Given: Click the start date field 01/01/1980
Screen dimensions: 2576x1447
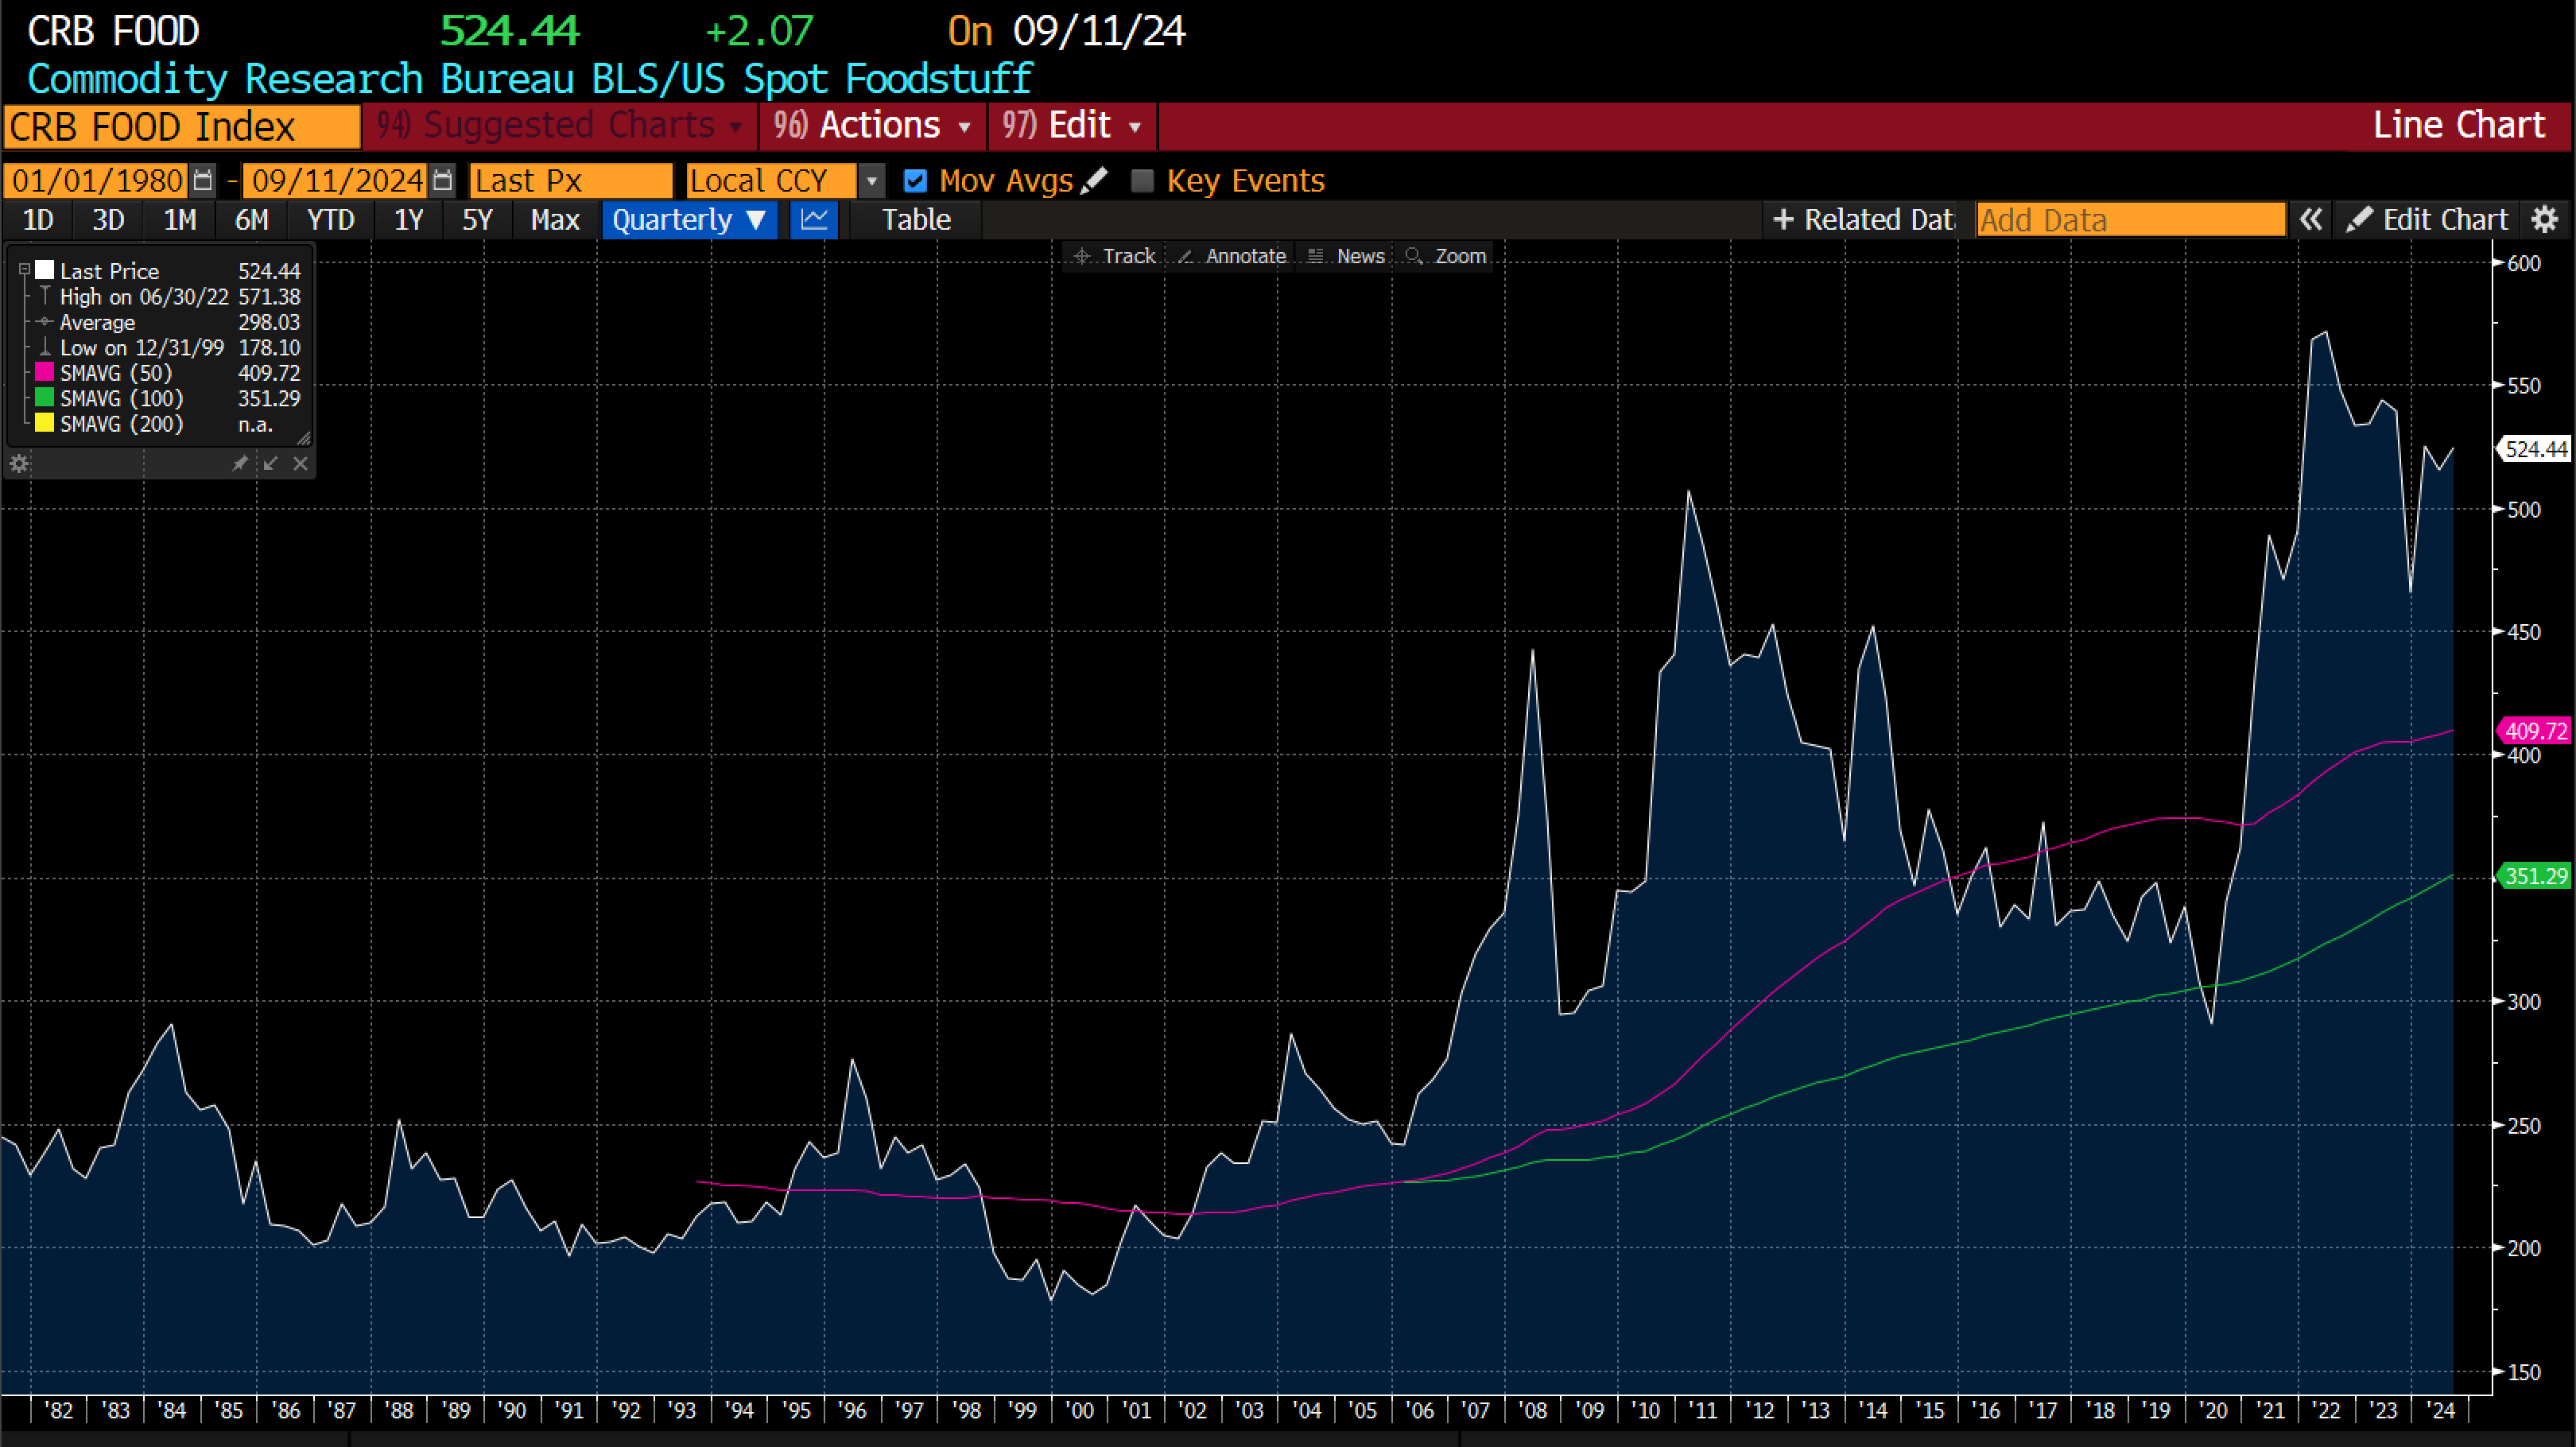Looking at the screenshot, I should click(97, 181).
